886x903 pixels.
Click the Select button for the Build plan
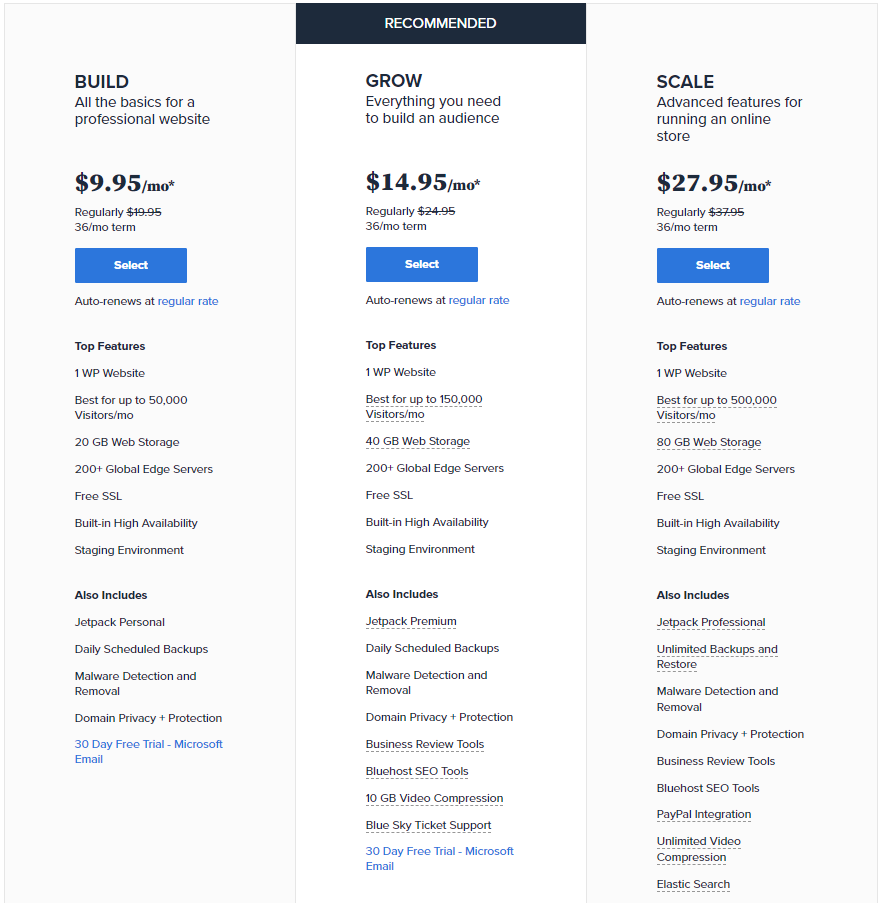click(130, 265)
